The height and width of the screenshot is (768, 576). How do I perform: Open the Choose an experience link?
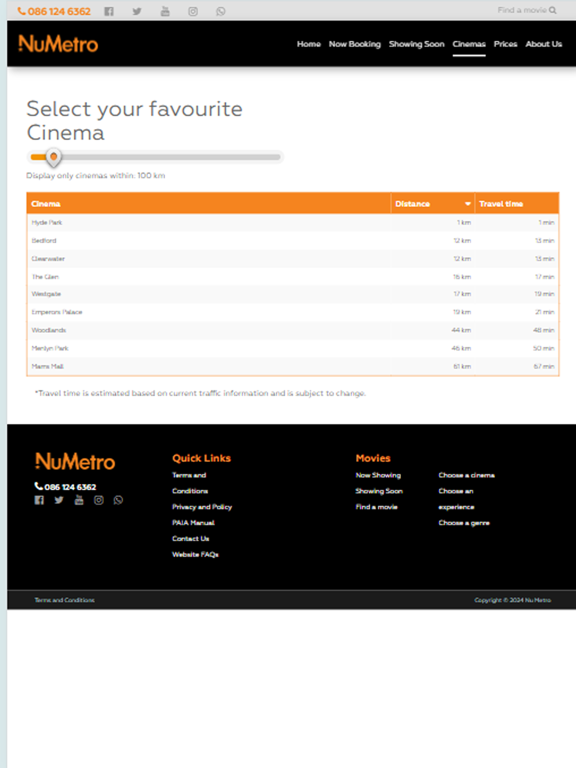pos(456,499)
